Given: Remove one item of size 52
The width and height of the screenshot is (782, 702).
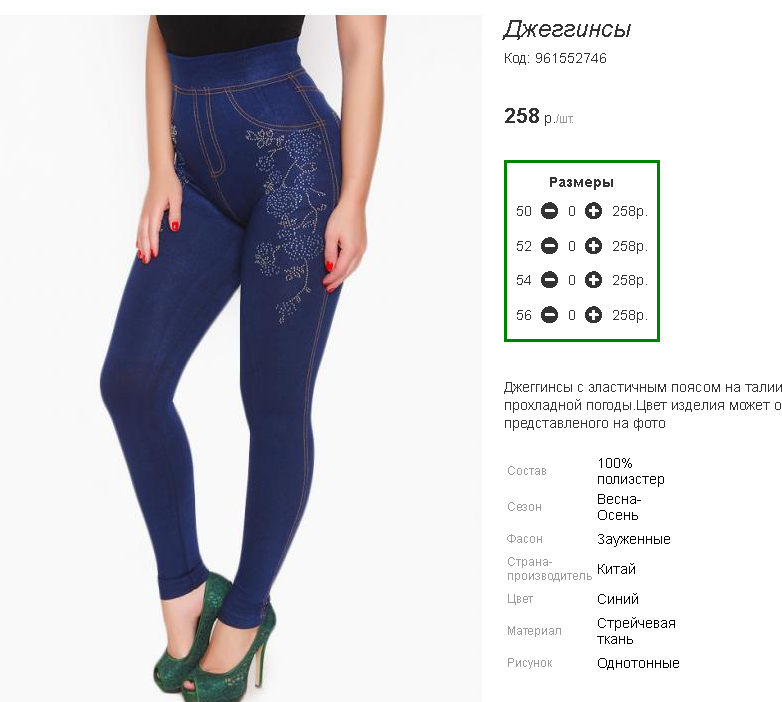Looking at the screenshot, I should pyautogui.click(x=550, y=246).
